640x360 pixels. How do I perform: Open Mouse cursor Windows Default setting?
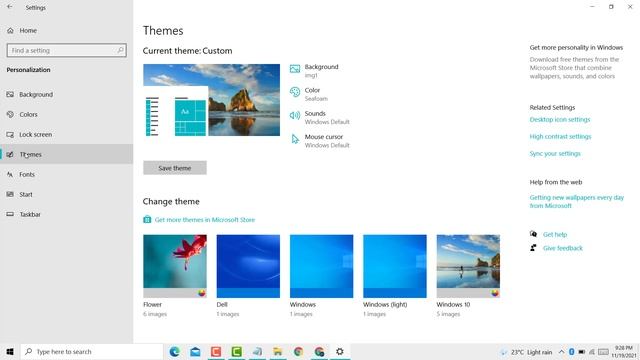[x=320, y=140]
